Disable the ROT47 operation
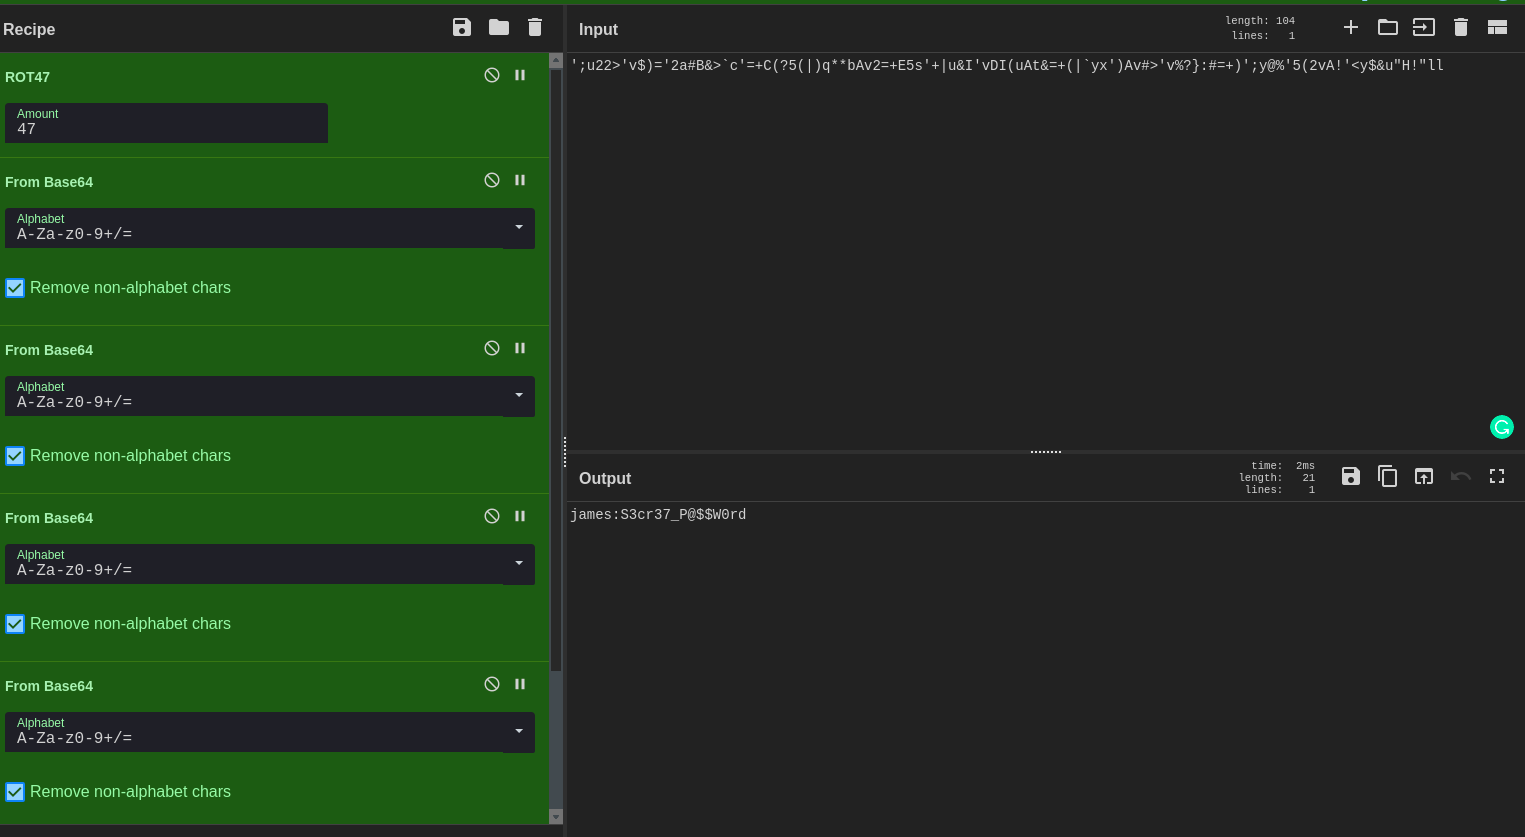Screen dimensions: 1525x837 click(x=492, y=75)
